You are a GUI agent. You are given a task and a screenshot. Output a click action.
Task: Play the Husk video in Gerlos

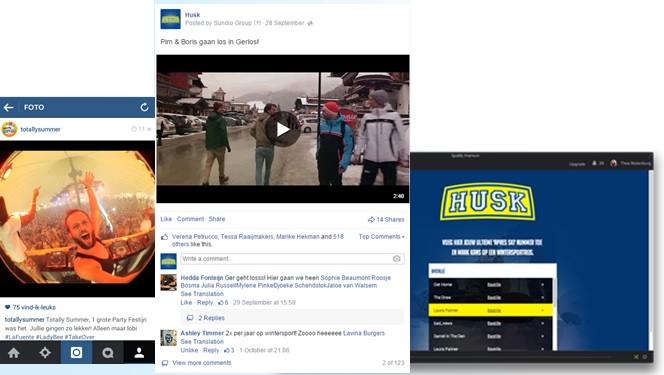[x=283, y=129]
